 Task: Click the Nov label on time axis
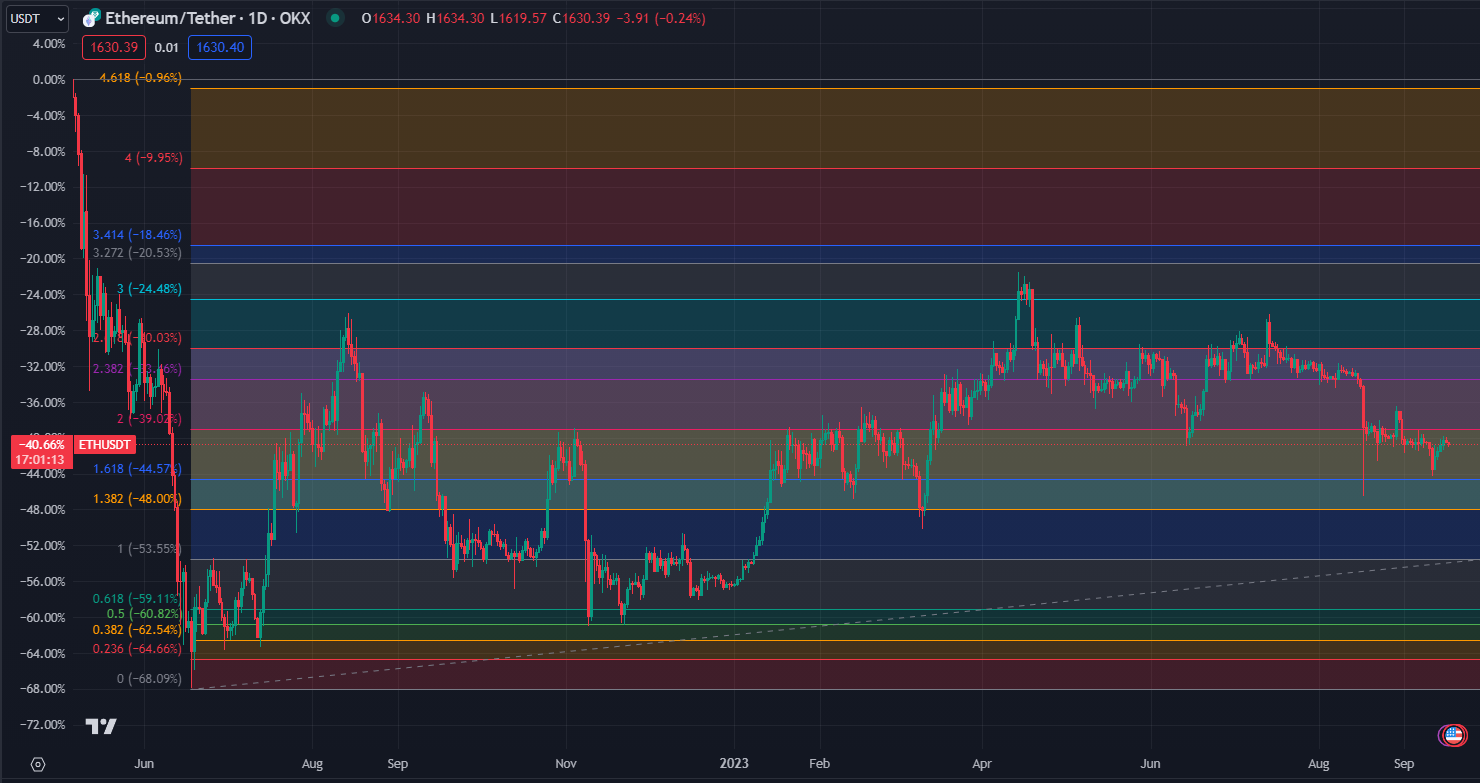(x=566, y=763)
